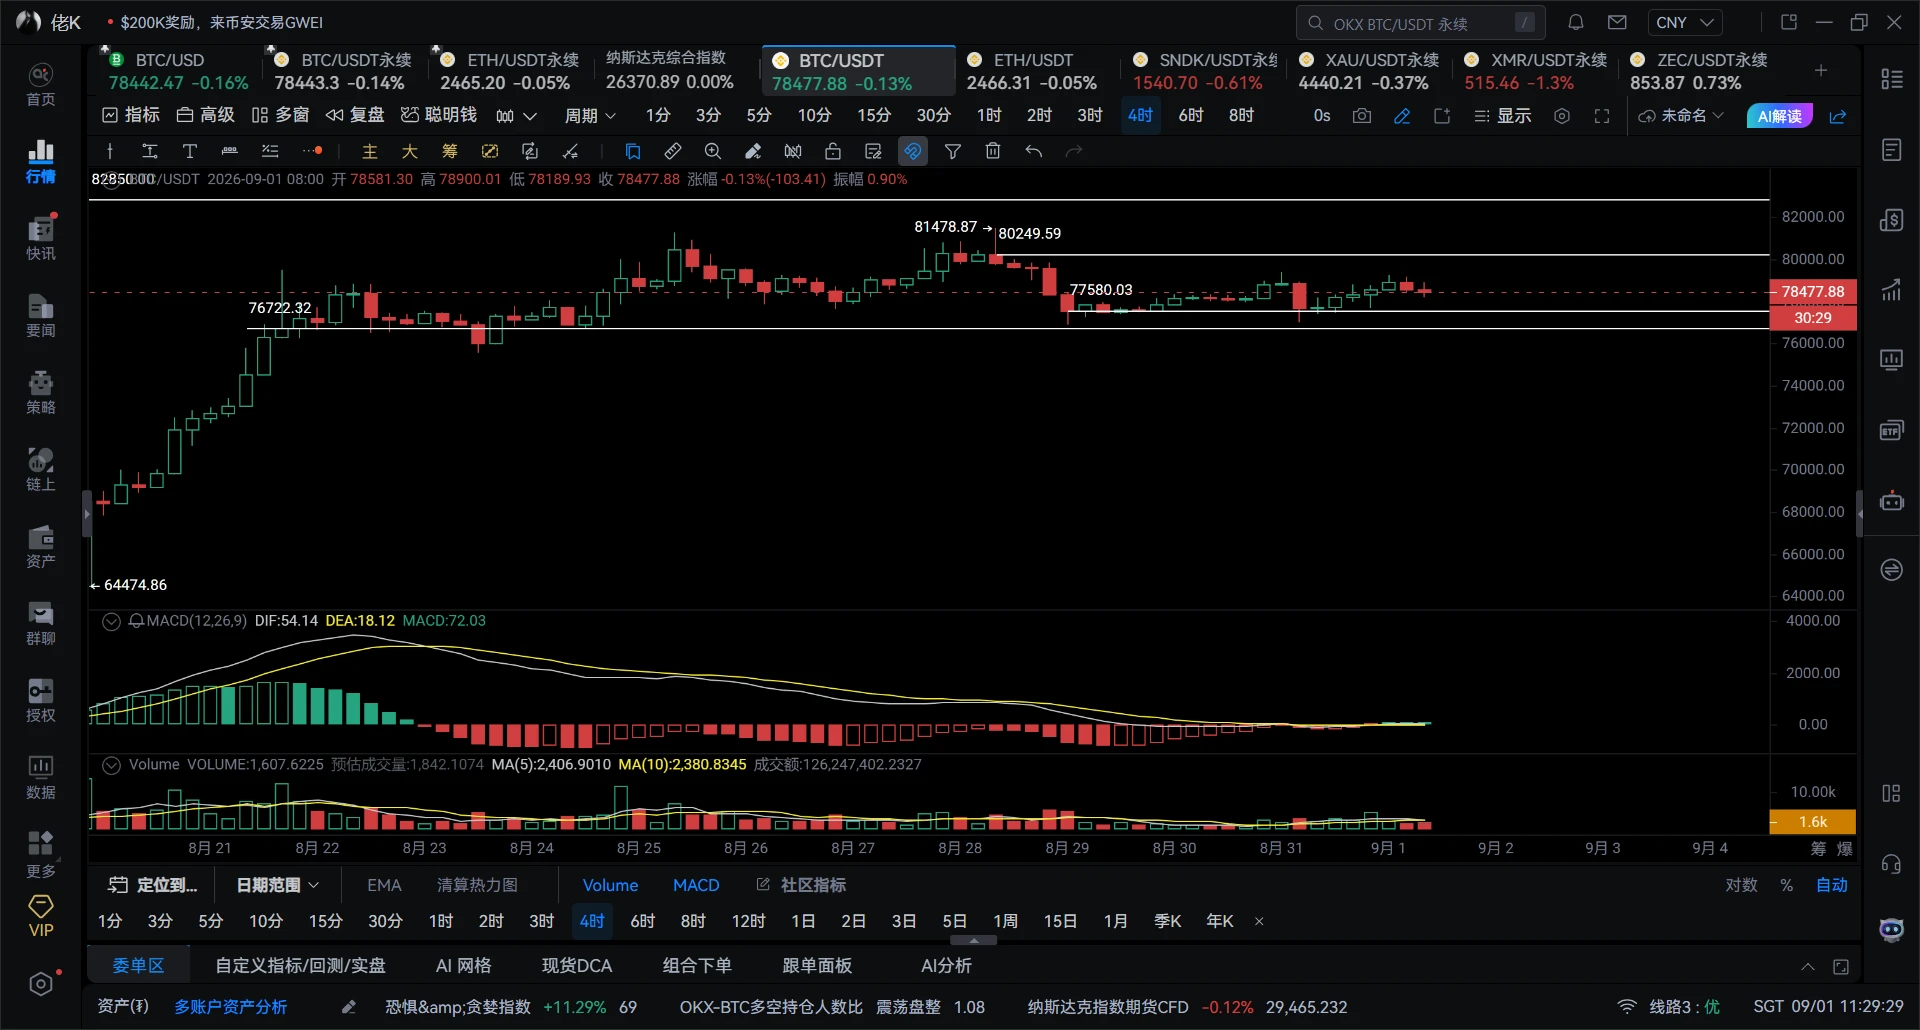Toggle the percent scale option
This screenshot has width=1920, height=1030.
[1786, 885]
